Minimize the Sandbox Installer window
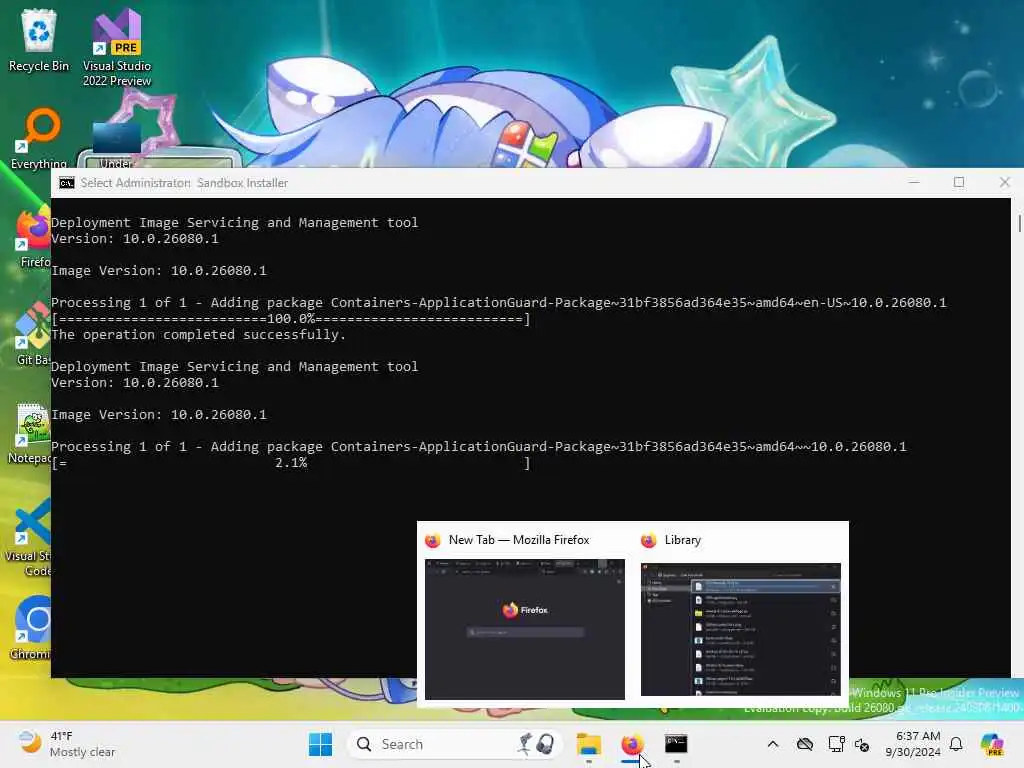 [914, 182]
